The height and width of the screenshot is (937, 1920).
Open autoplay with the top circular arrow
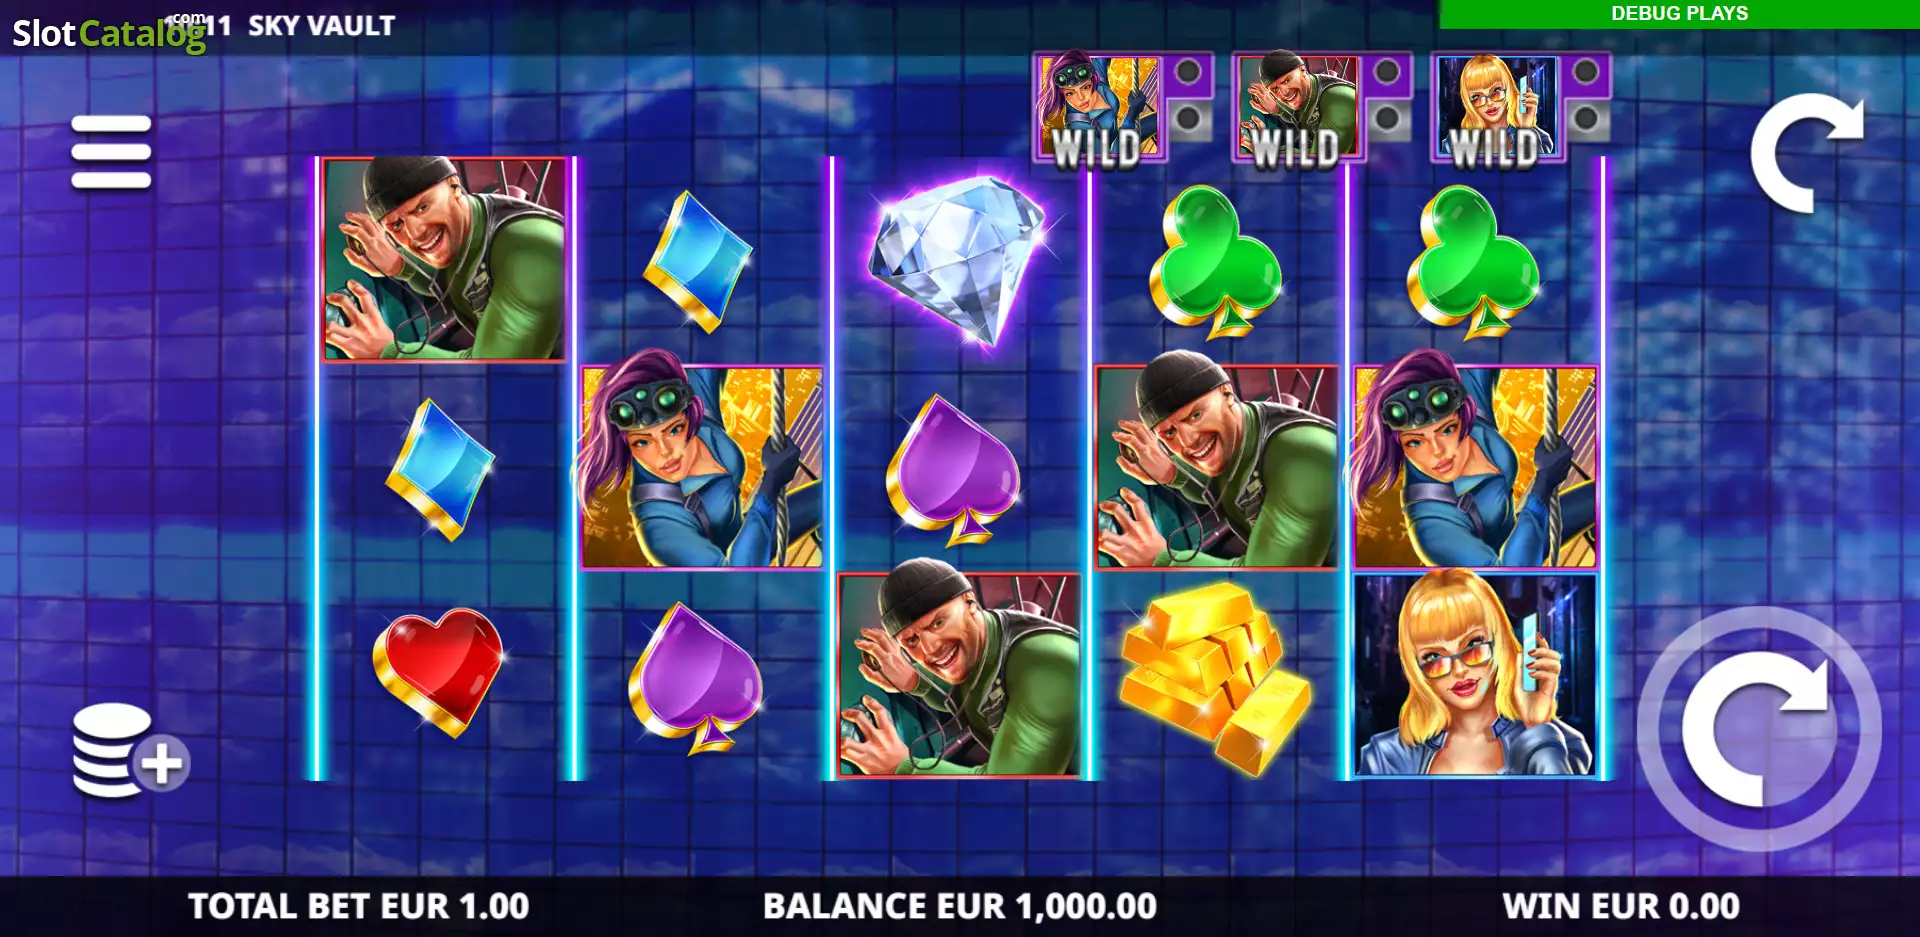[x=1806, y=152]
